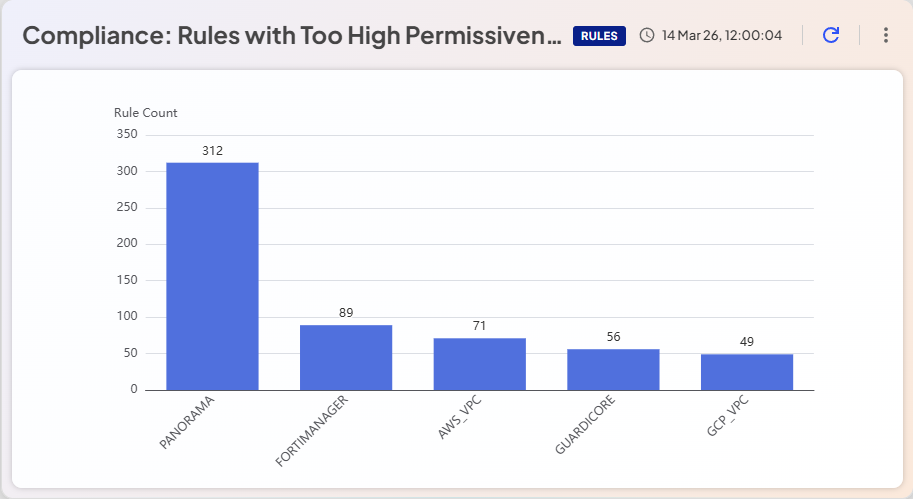The image size is (913, 499).
Task: Select the FORTIMANAGER bar
Action: coord(346,357)
